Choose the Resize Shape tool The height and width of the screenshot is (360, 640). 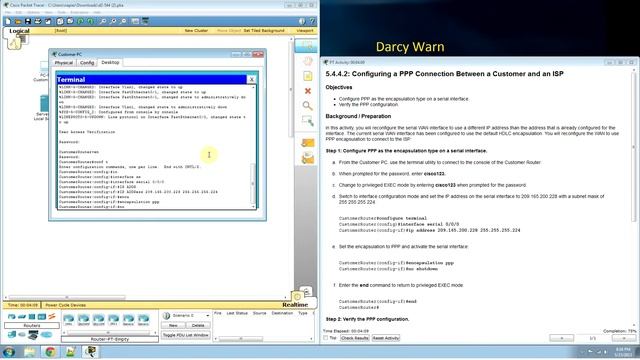307,121
